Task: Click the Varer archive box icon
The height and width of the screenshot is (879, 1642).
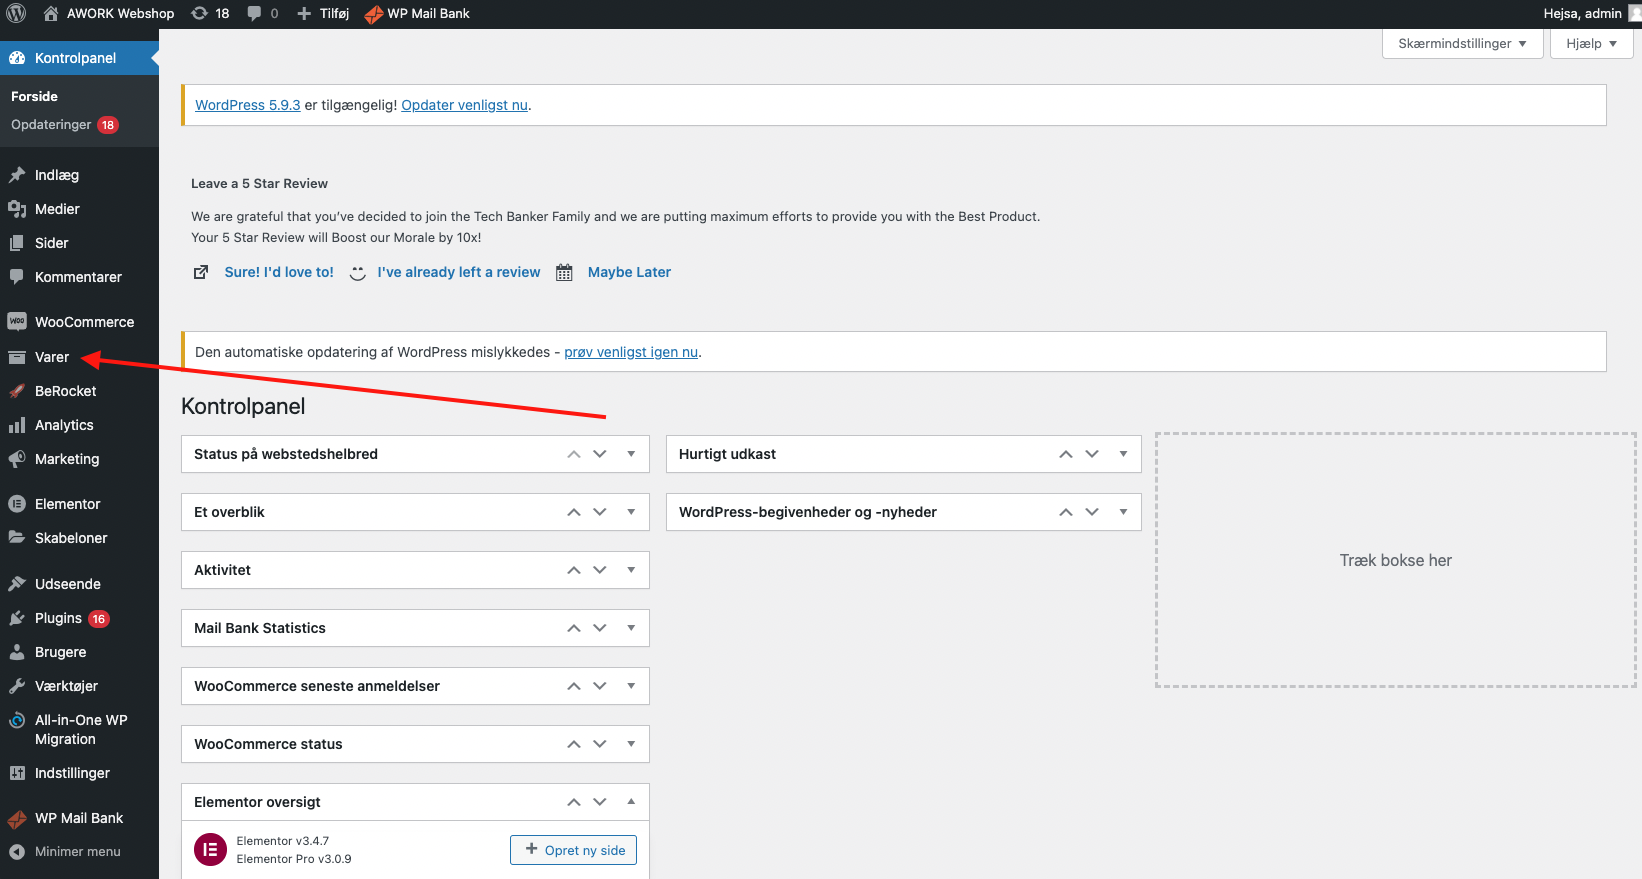Action: coord(17,357)
